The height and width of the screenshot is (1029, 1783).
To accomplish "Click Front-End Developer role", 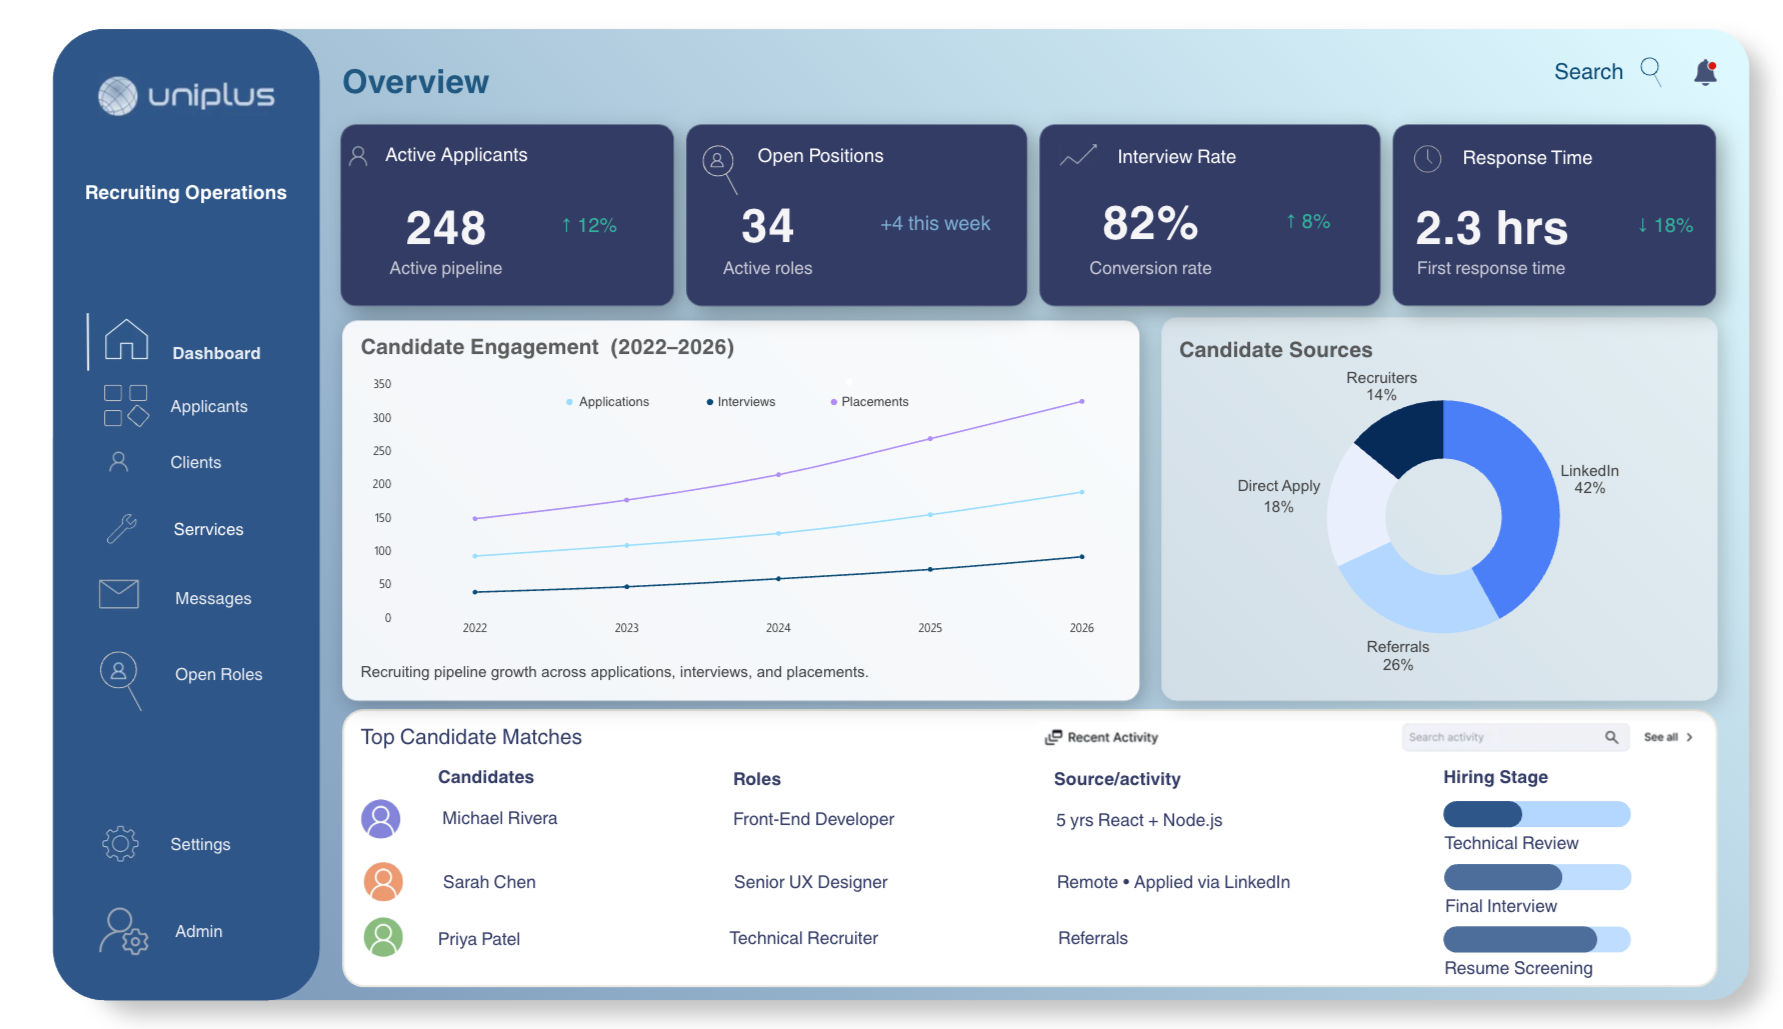I will point(813,819).
